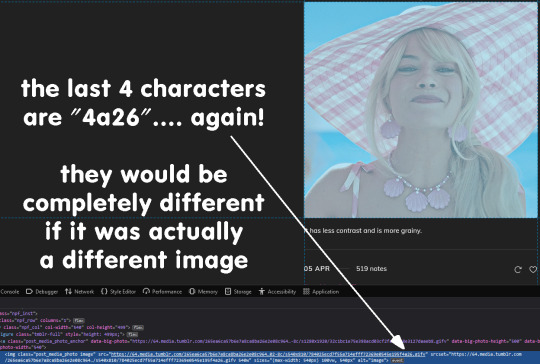Switch to the Memory tab
The image size is (540, 364).
[x=203, y=292]
